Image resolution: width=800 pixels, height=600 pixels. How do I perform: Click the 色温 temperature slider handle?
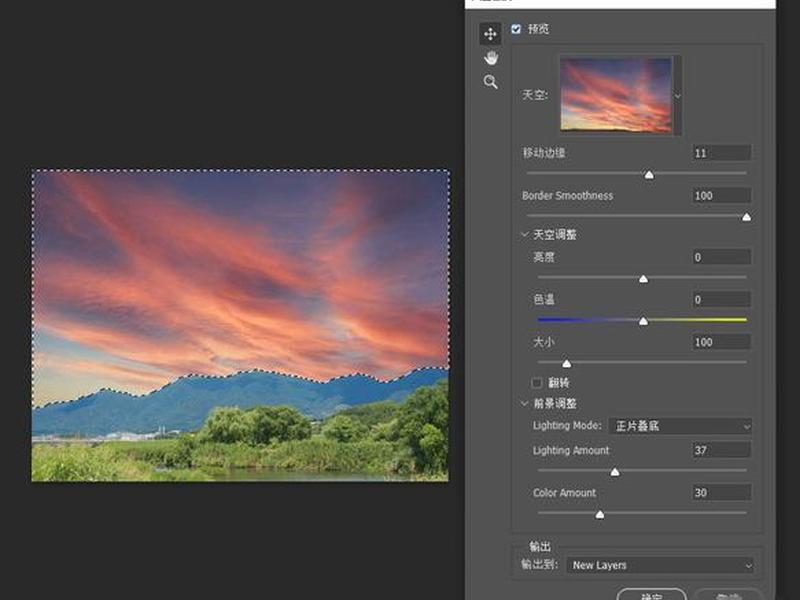coord(643,321)
